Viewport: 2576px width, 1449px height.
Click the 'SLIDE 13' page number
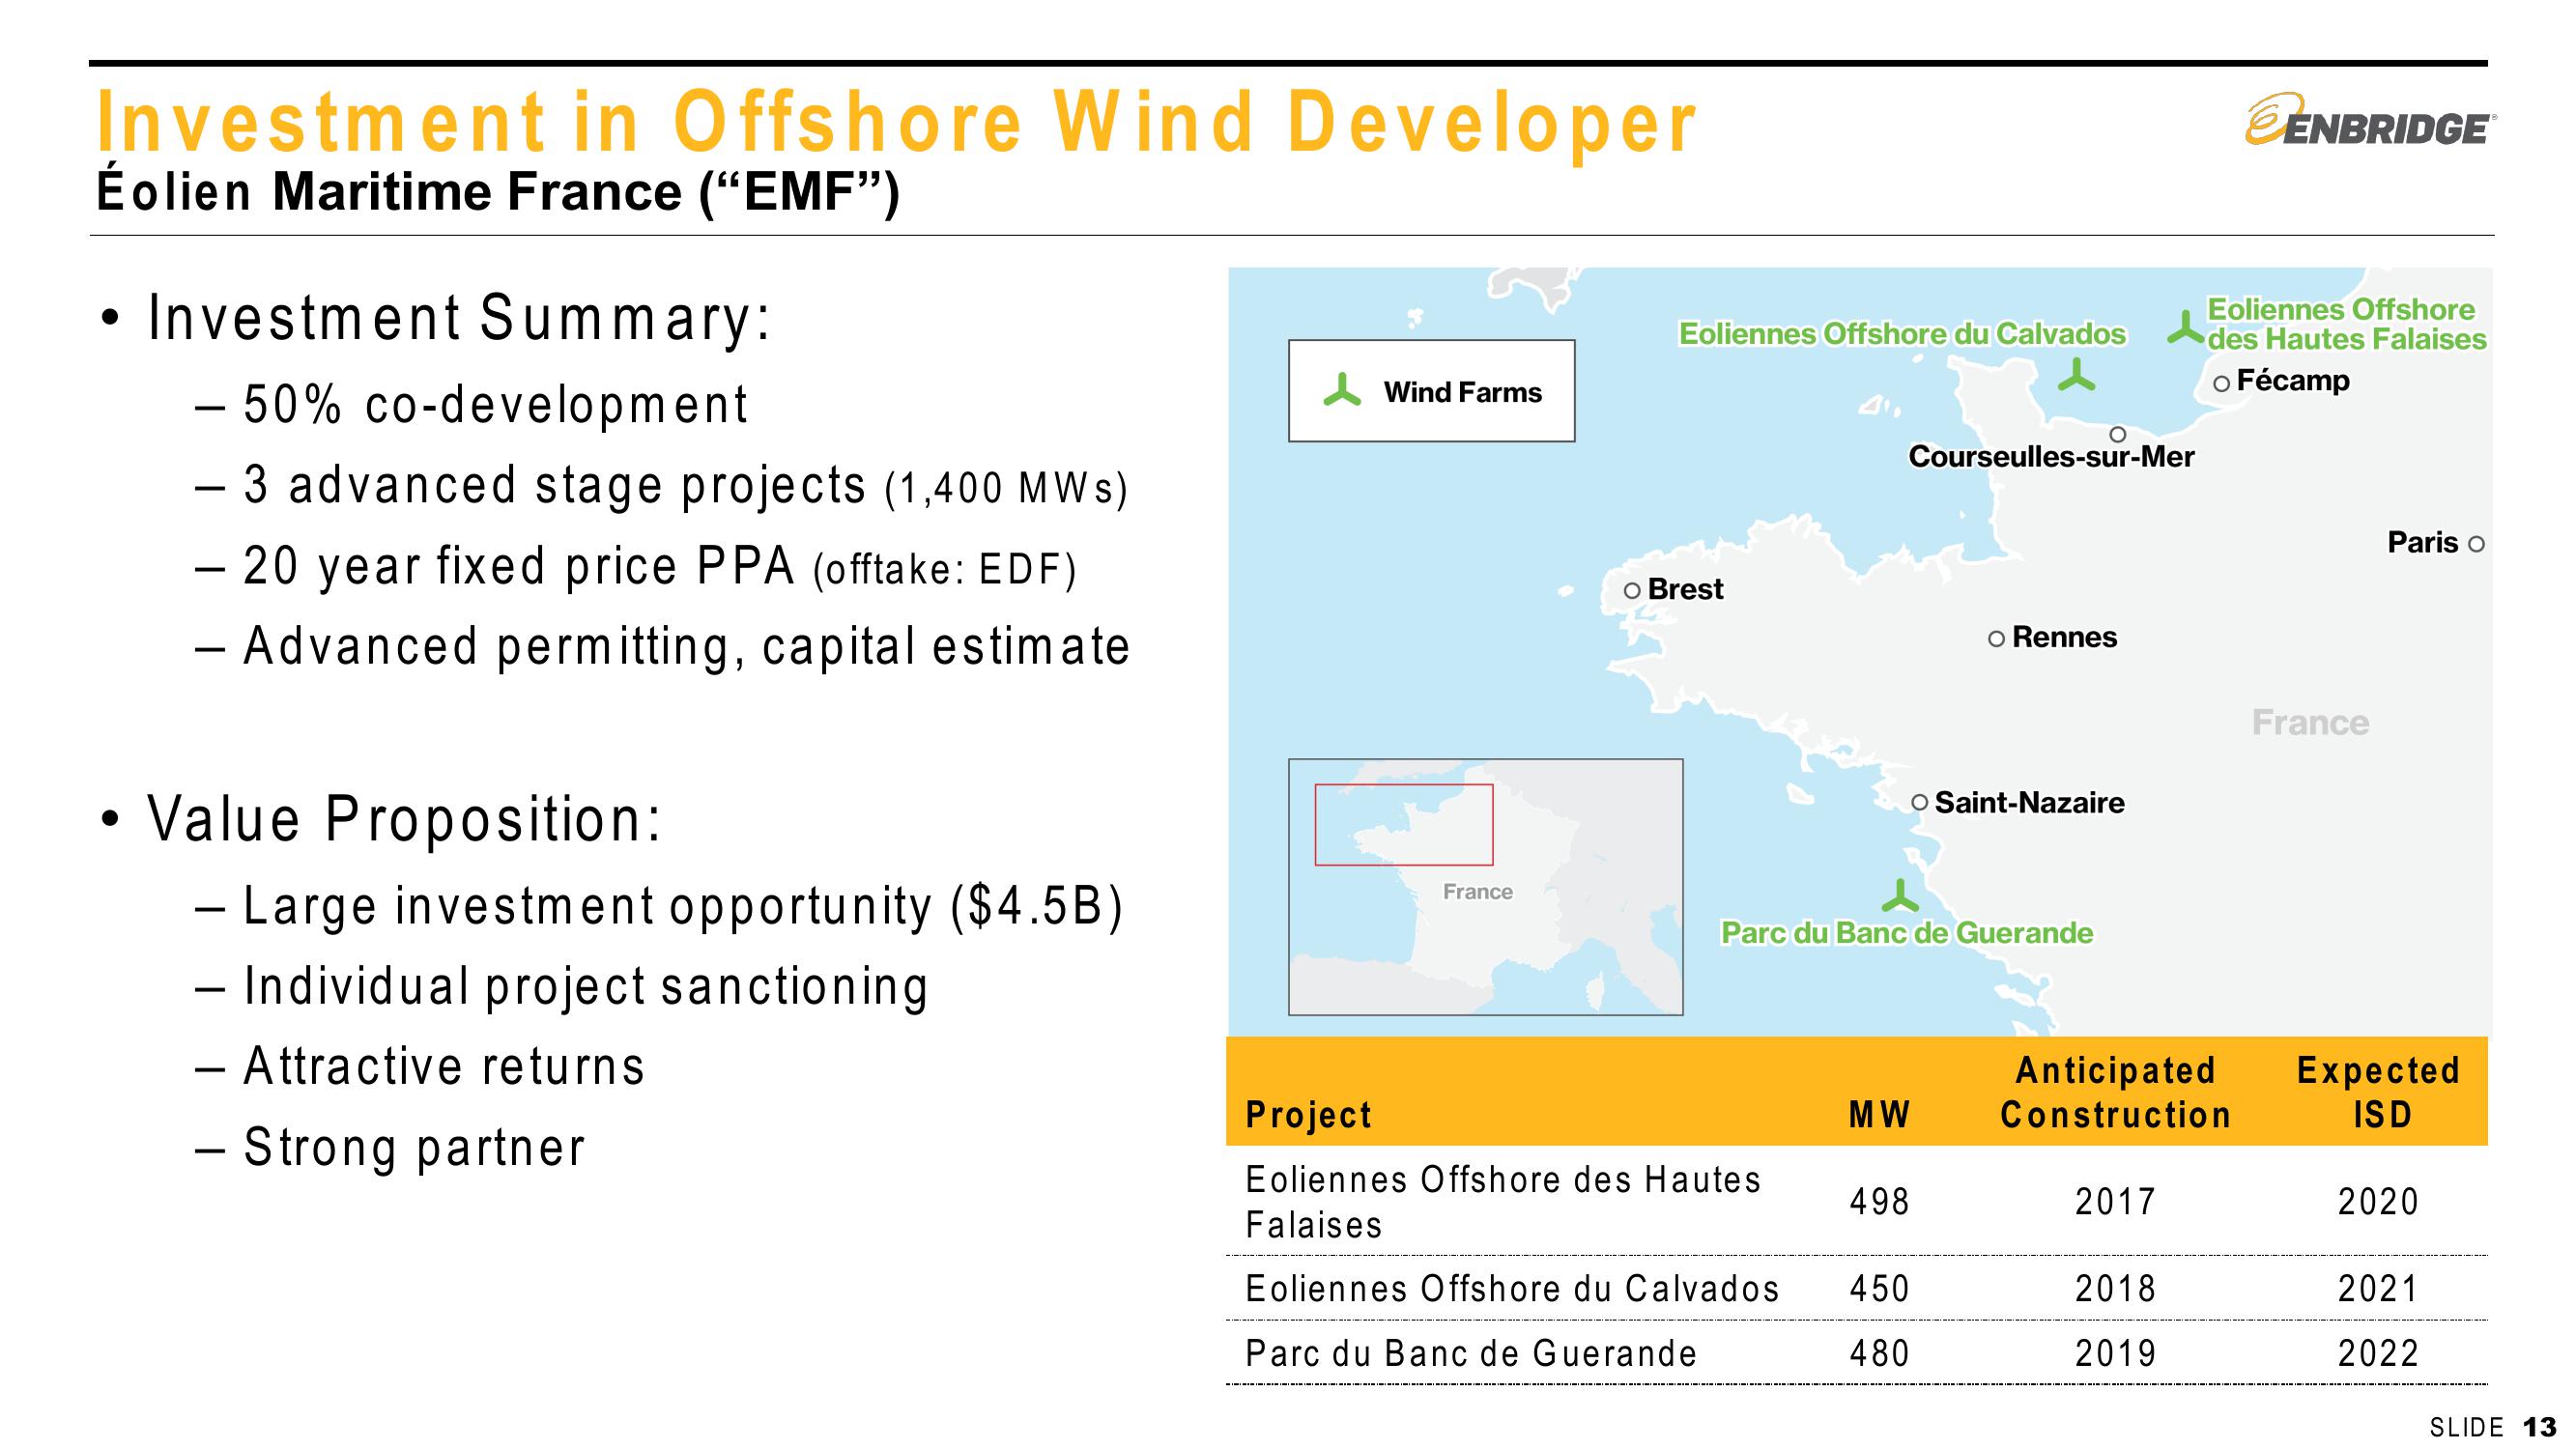[2492, 1427]
